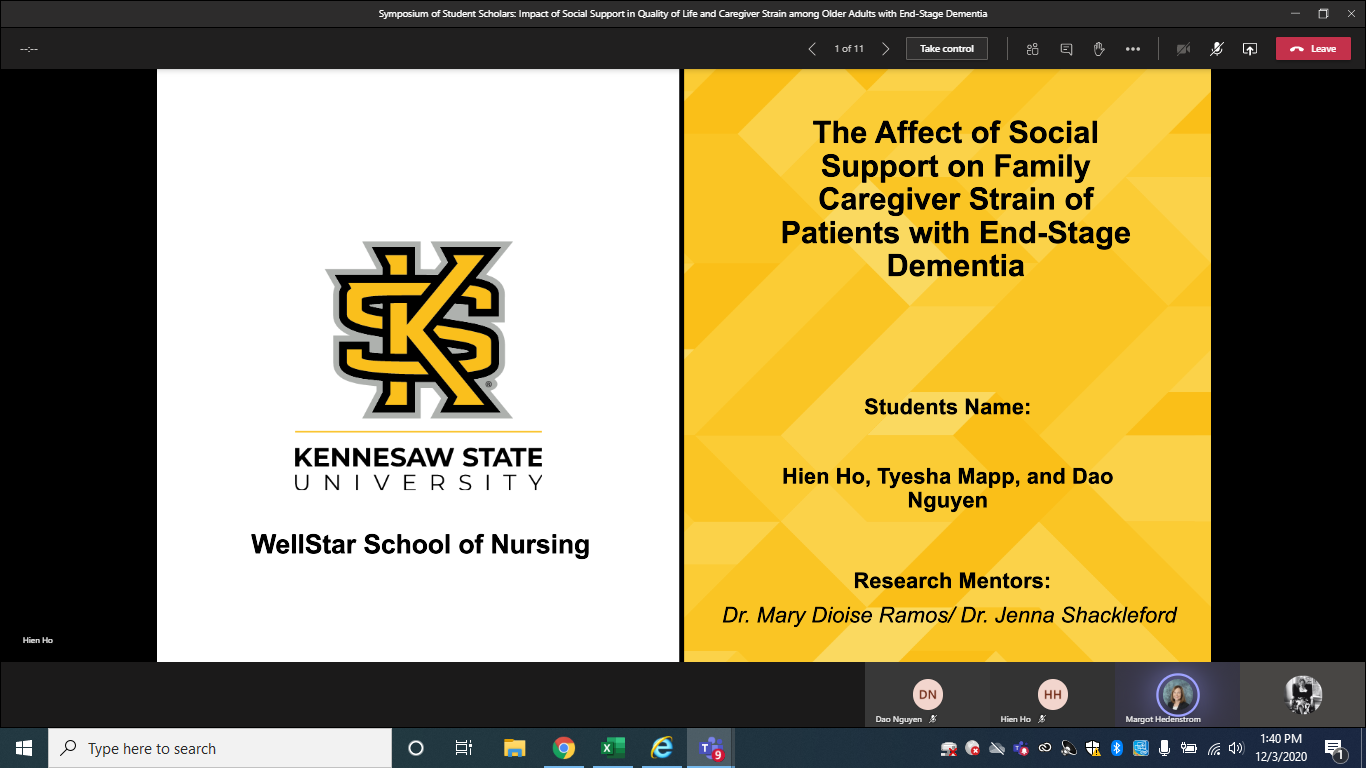Screen dimensions: 1366x768
Task: Open the meeting chat conversation
Action: [1066, 49]
